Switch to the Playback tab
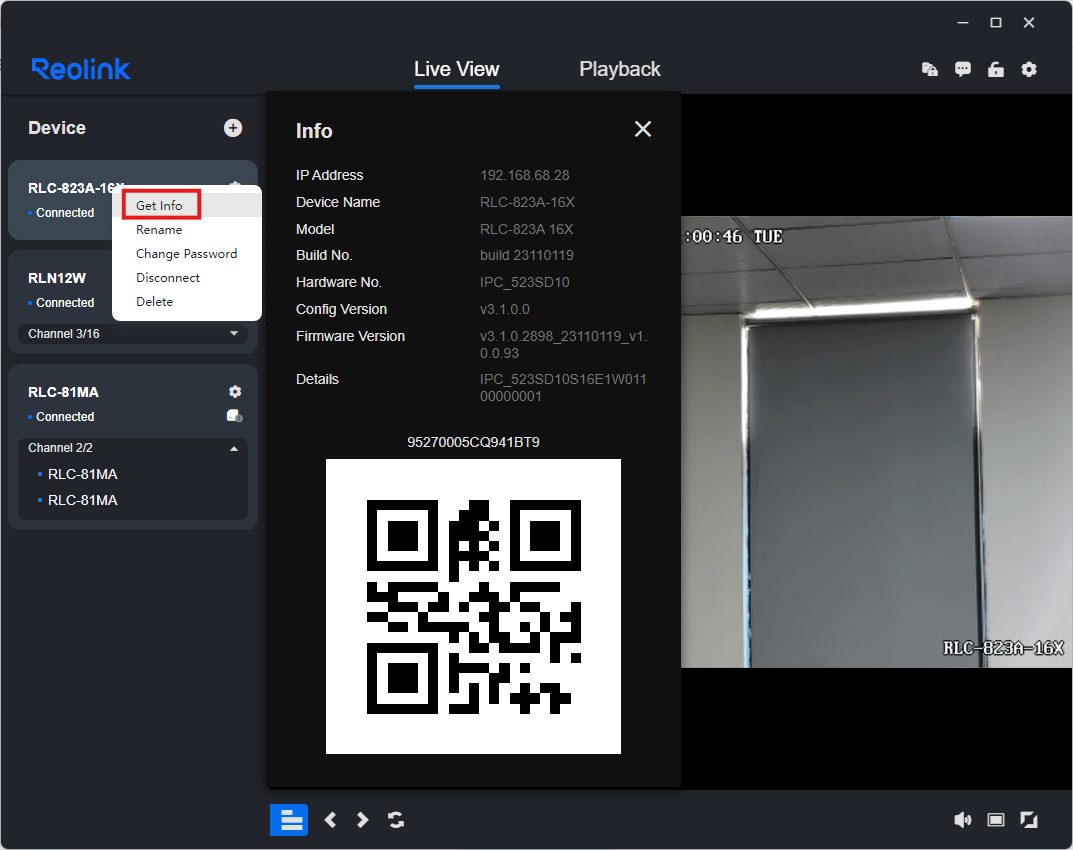The image size is (1073, 850). 620,69
